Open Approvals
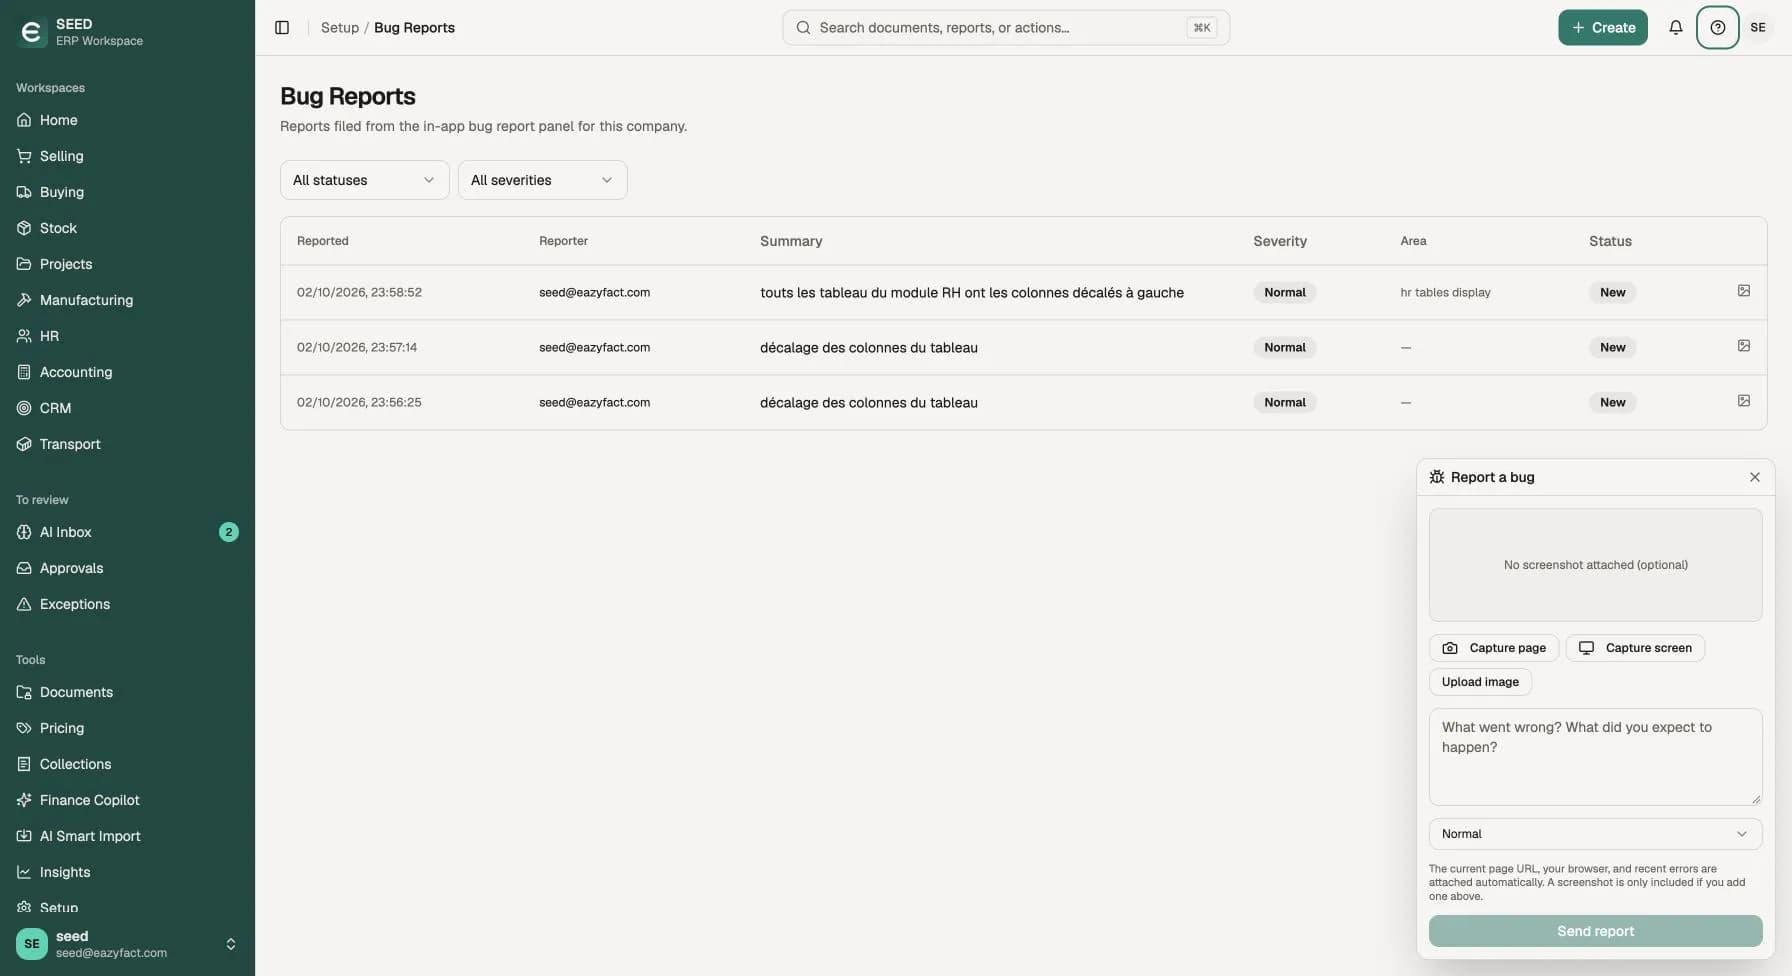Image resolution: width=1792 pixels, height=976 pixels. 127,568
